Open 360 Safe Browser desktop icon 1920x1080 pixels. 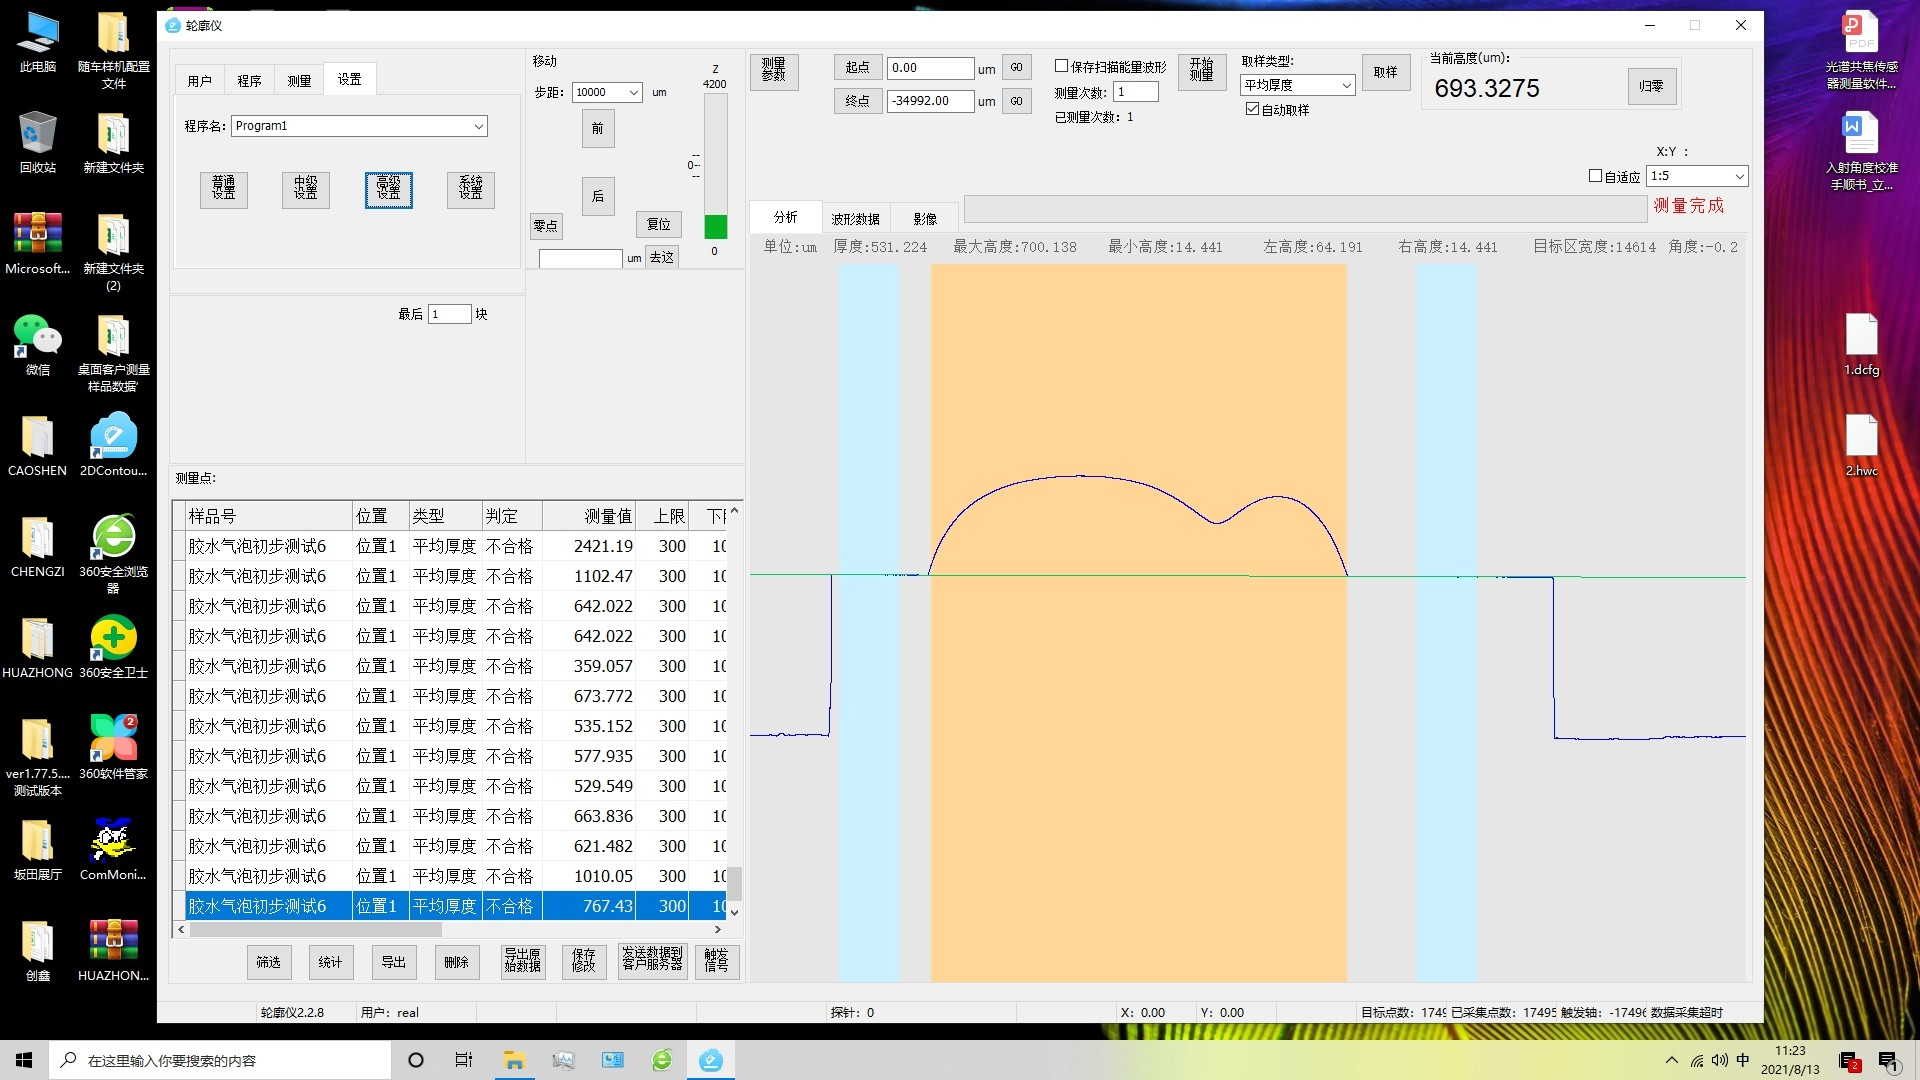point(113,538)
